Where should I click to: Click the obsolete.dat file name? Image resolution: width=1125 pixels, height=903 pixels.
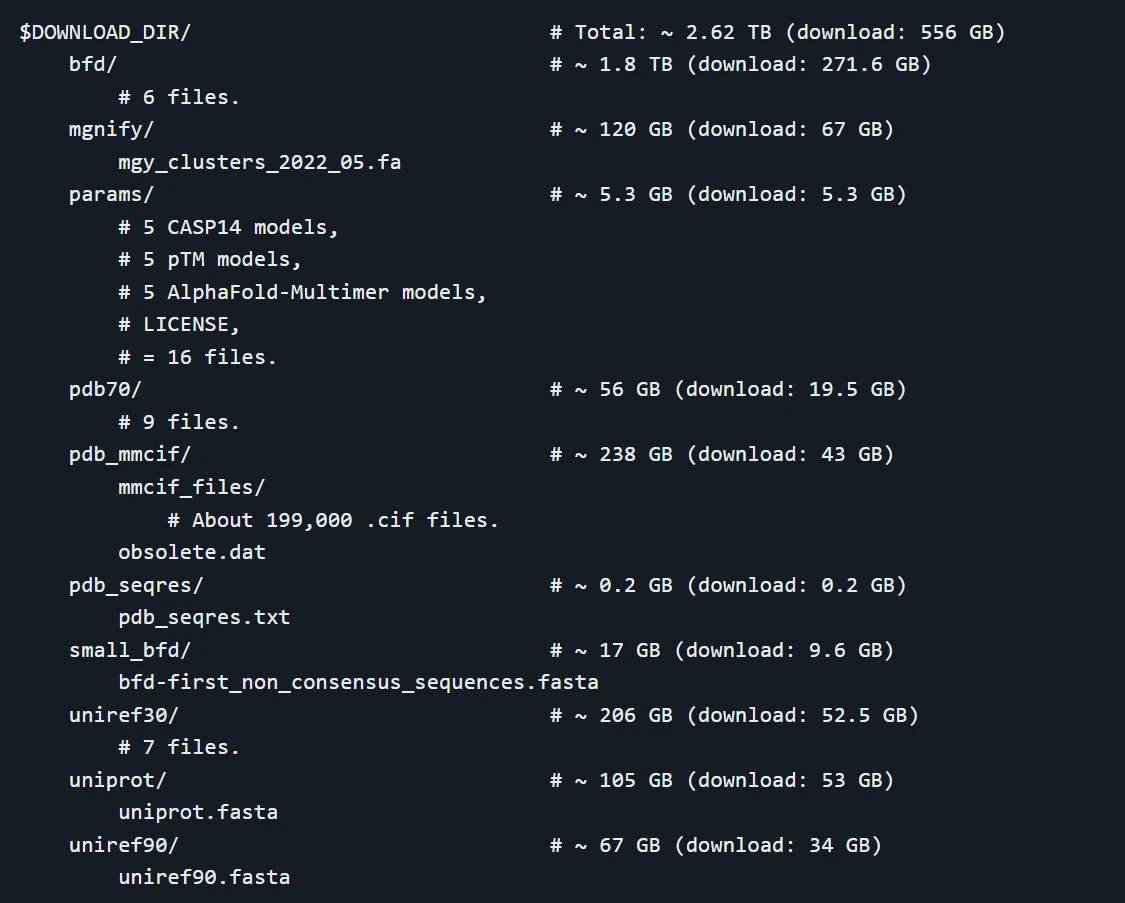[192, 552]
